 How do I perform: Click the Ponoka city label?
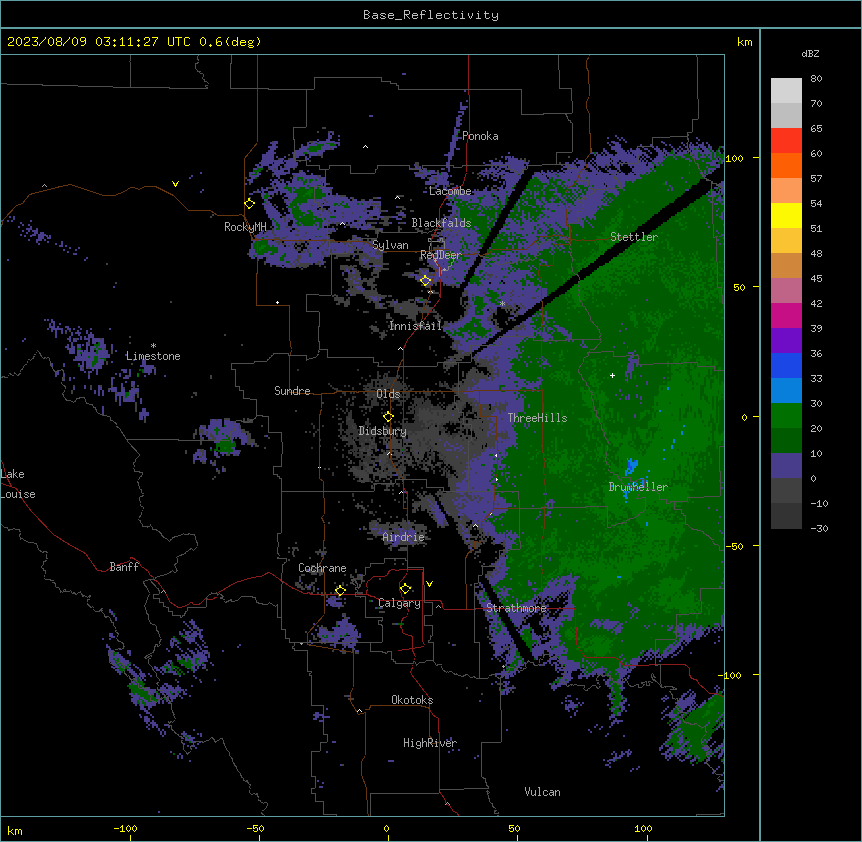coord(480,136)
